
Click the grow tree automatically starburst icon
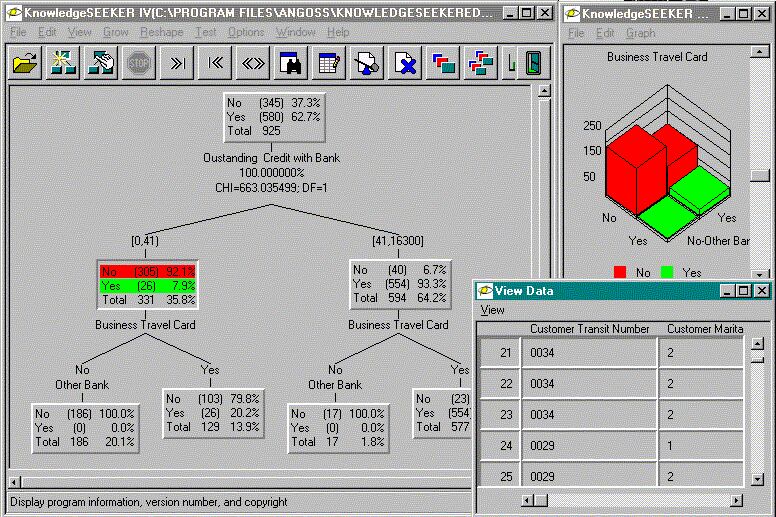coord(63,63)
